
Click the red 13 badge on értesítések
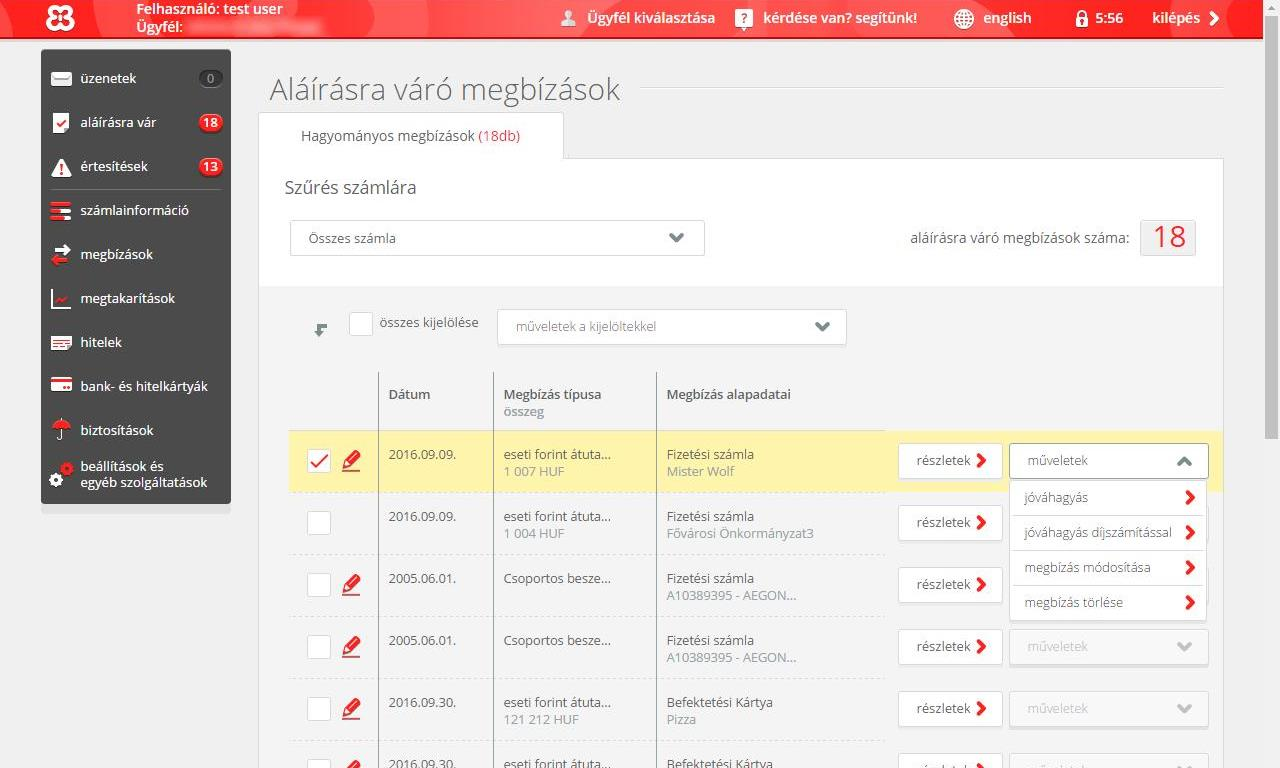tap(210, 167)
